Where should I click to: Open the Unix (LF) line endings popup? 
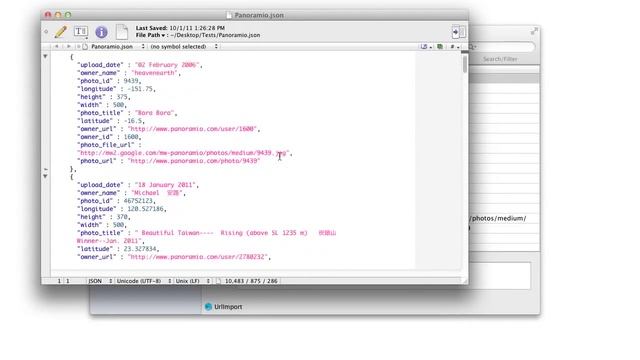(x=193, y=281)
